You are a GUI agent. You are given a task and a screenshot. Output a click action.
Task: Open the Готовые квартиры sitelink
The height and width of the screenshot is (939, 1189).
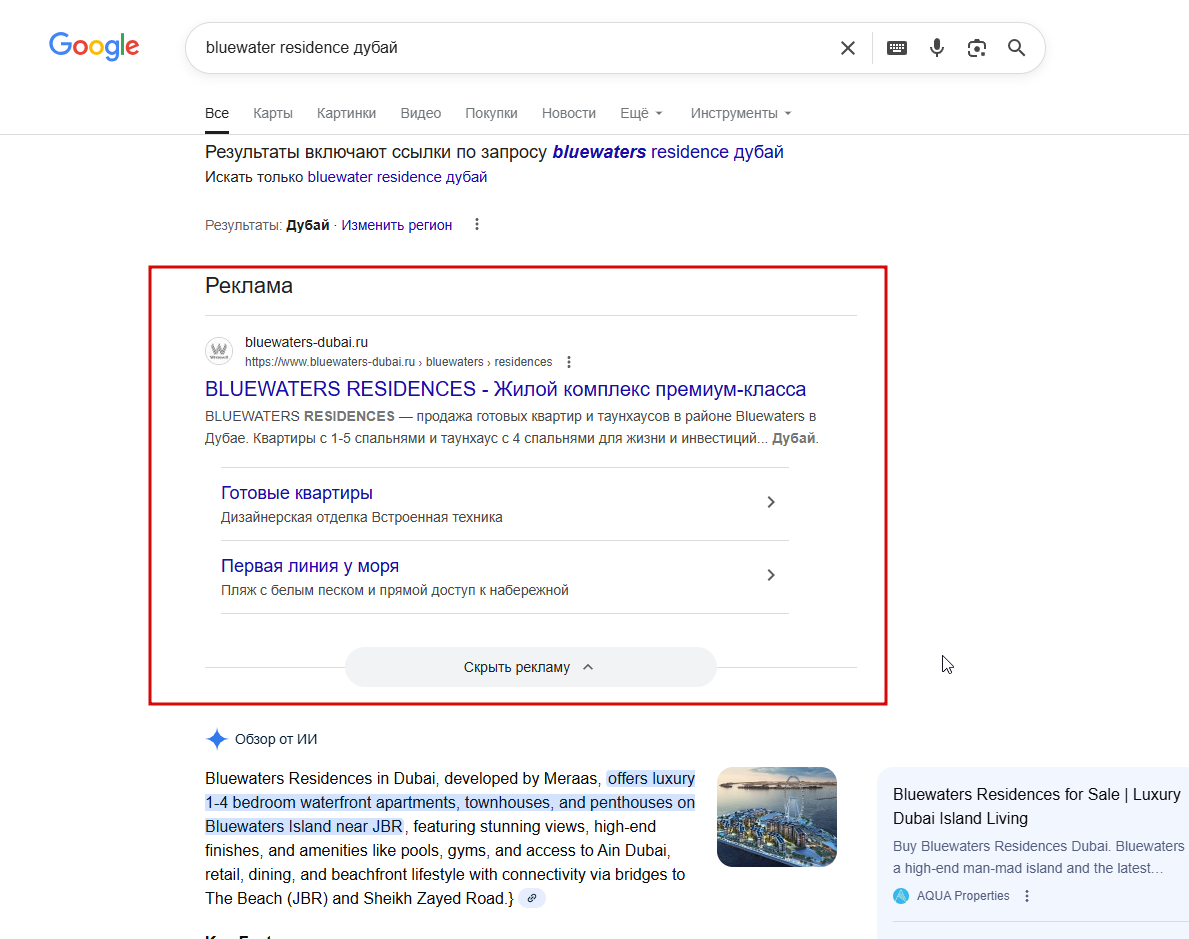(296, 493)
